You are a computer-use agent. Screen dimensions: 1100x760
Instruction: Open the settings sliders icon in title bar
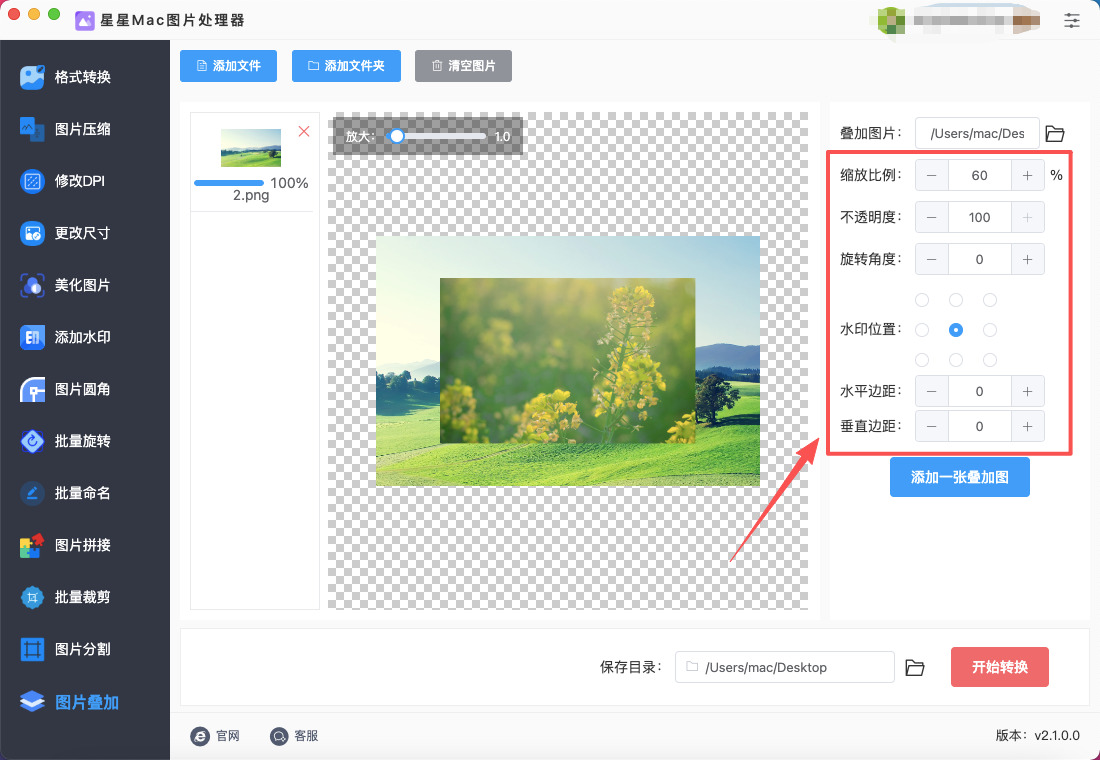point(1071,20)
